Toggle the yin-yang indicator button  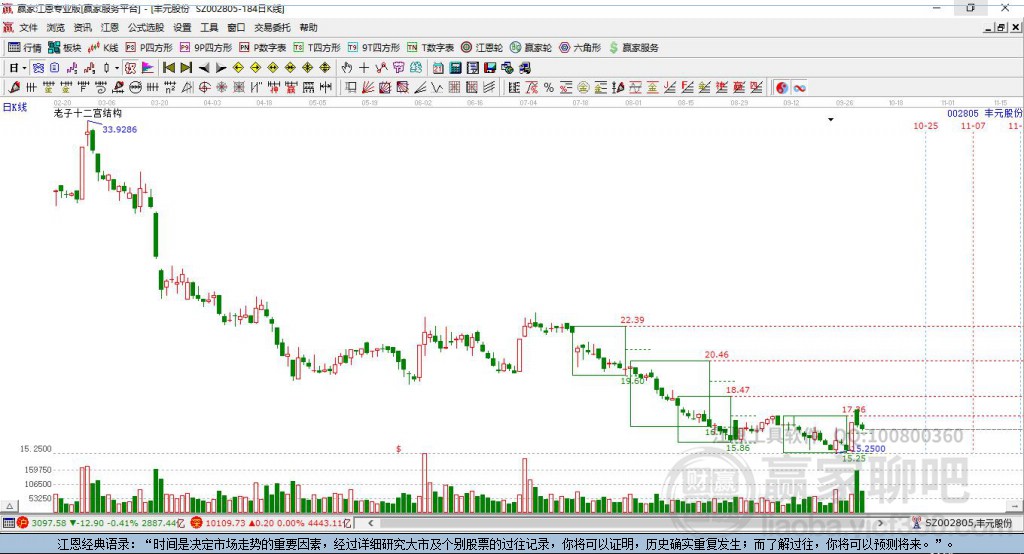(x=782, y=88)
